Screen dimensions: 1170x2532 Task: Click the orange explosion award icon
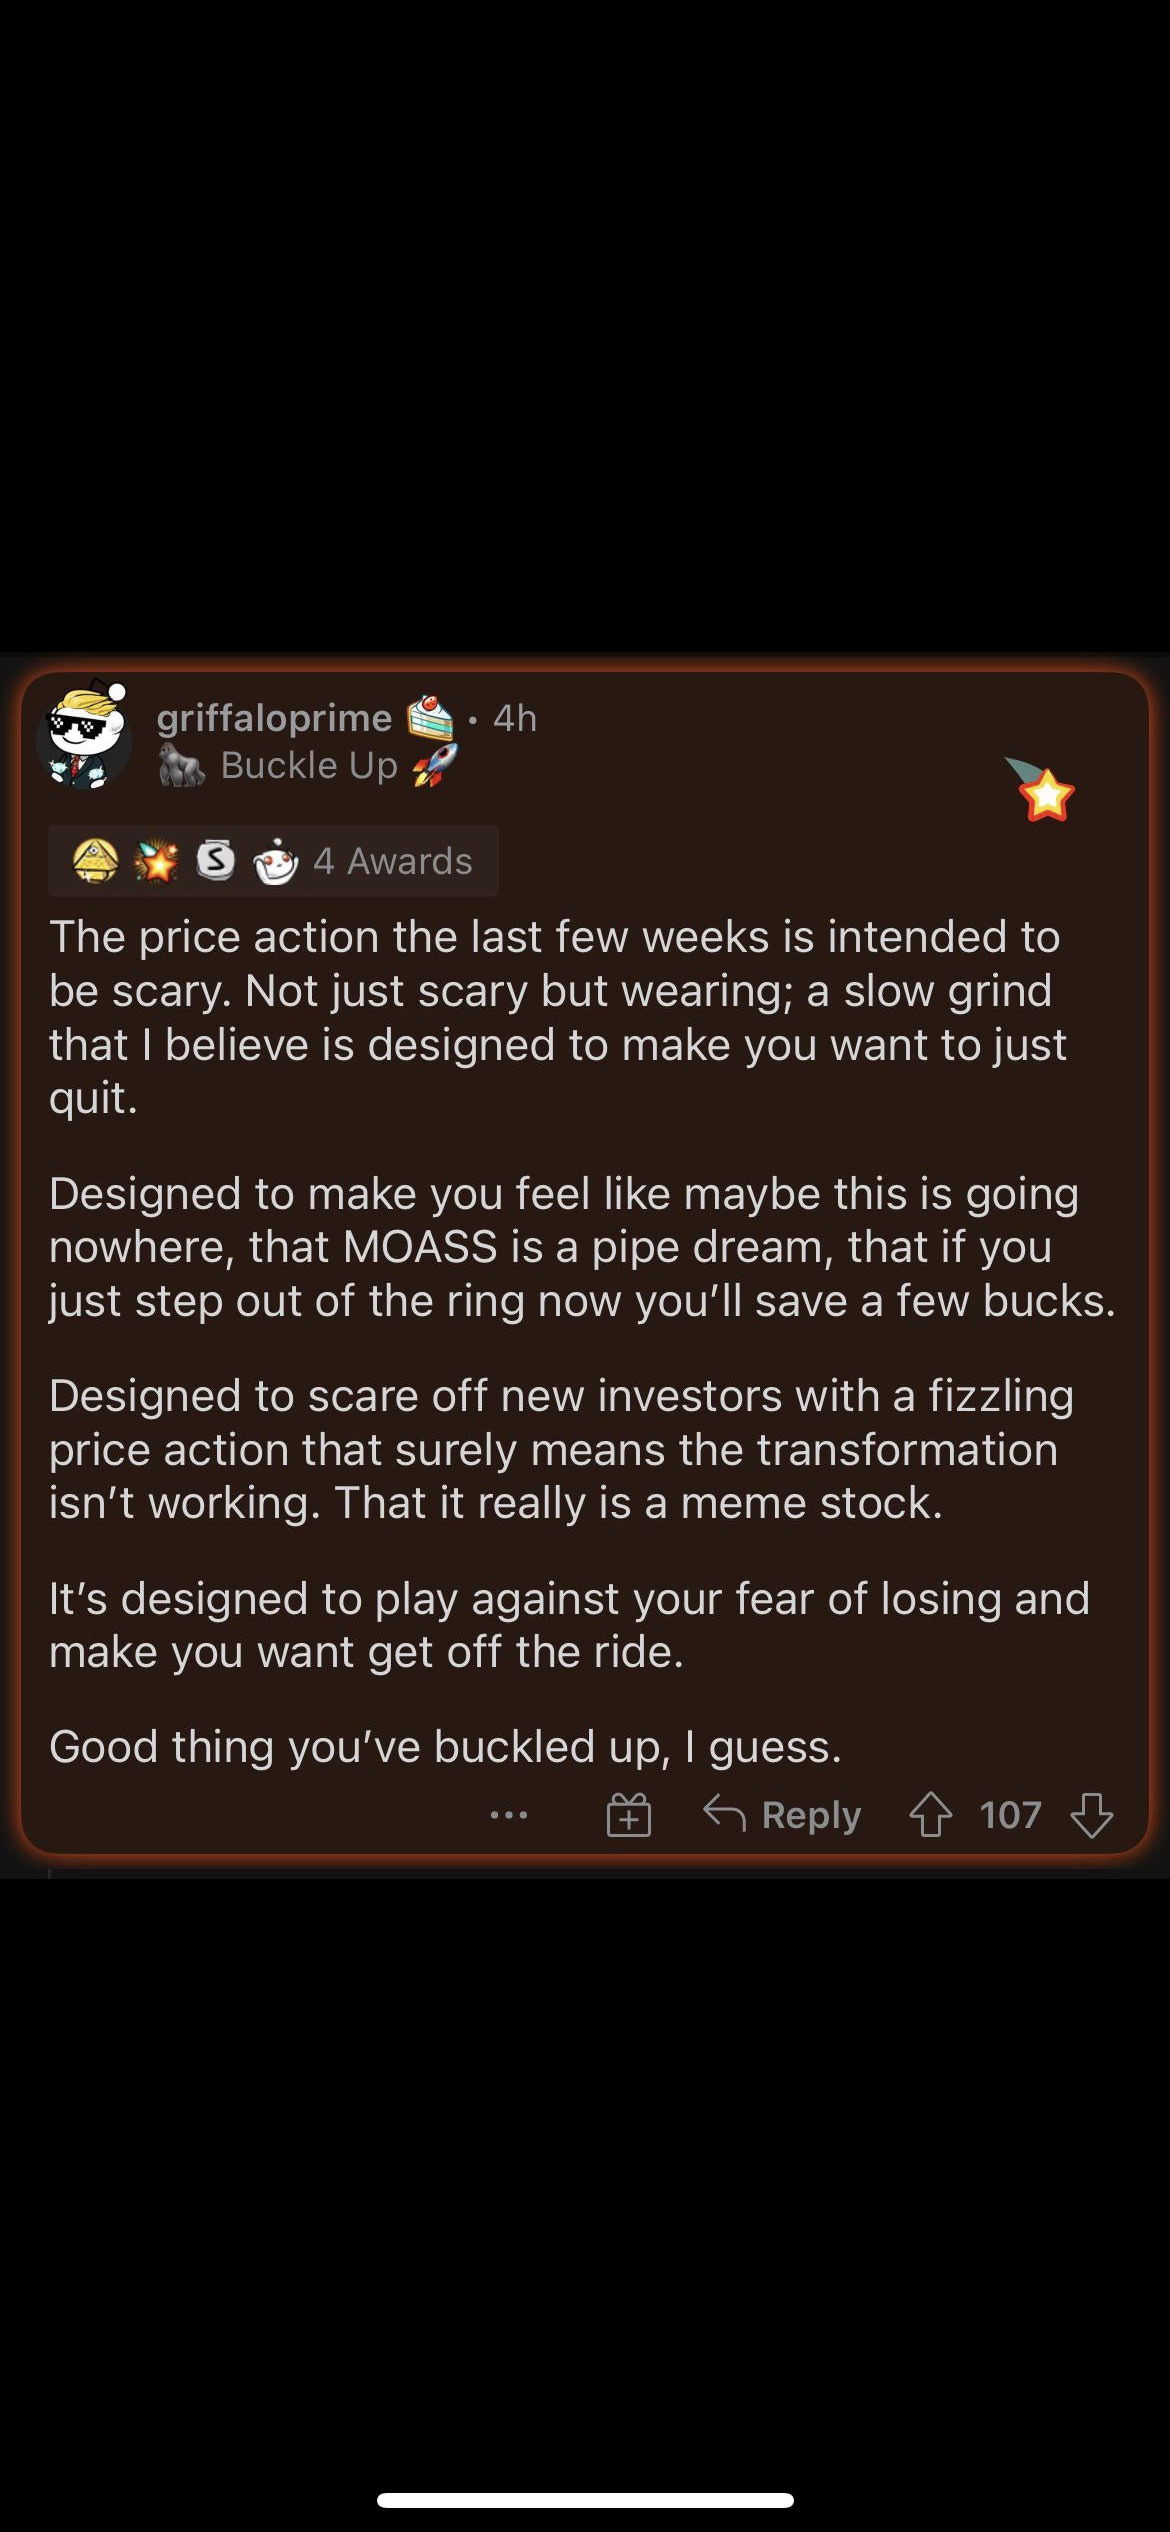click(157, 861)
